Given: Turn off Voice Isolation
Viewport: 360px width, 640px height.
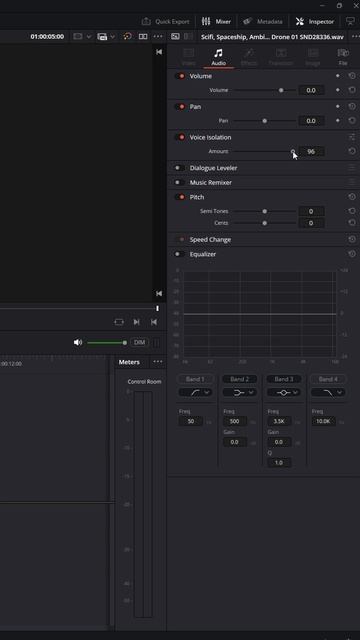Looking at the screenshot, I should [x=180, y=137].
